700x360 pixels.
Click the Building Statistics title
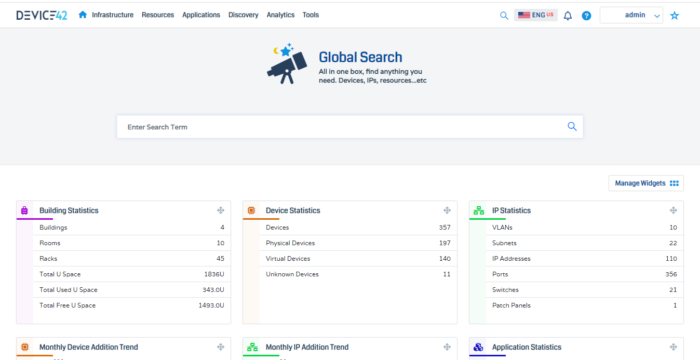point(69,210)
